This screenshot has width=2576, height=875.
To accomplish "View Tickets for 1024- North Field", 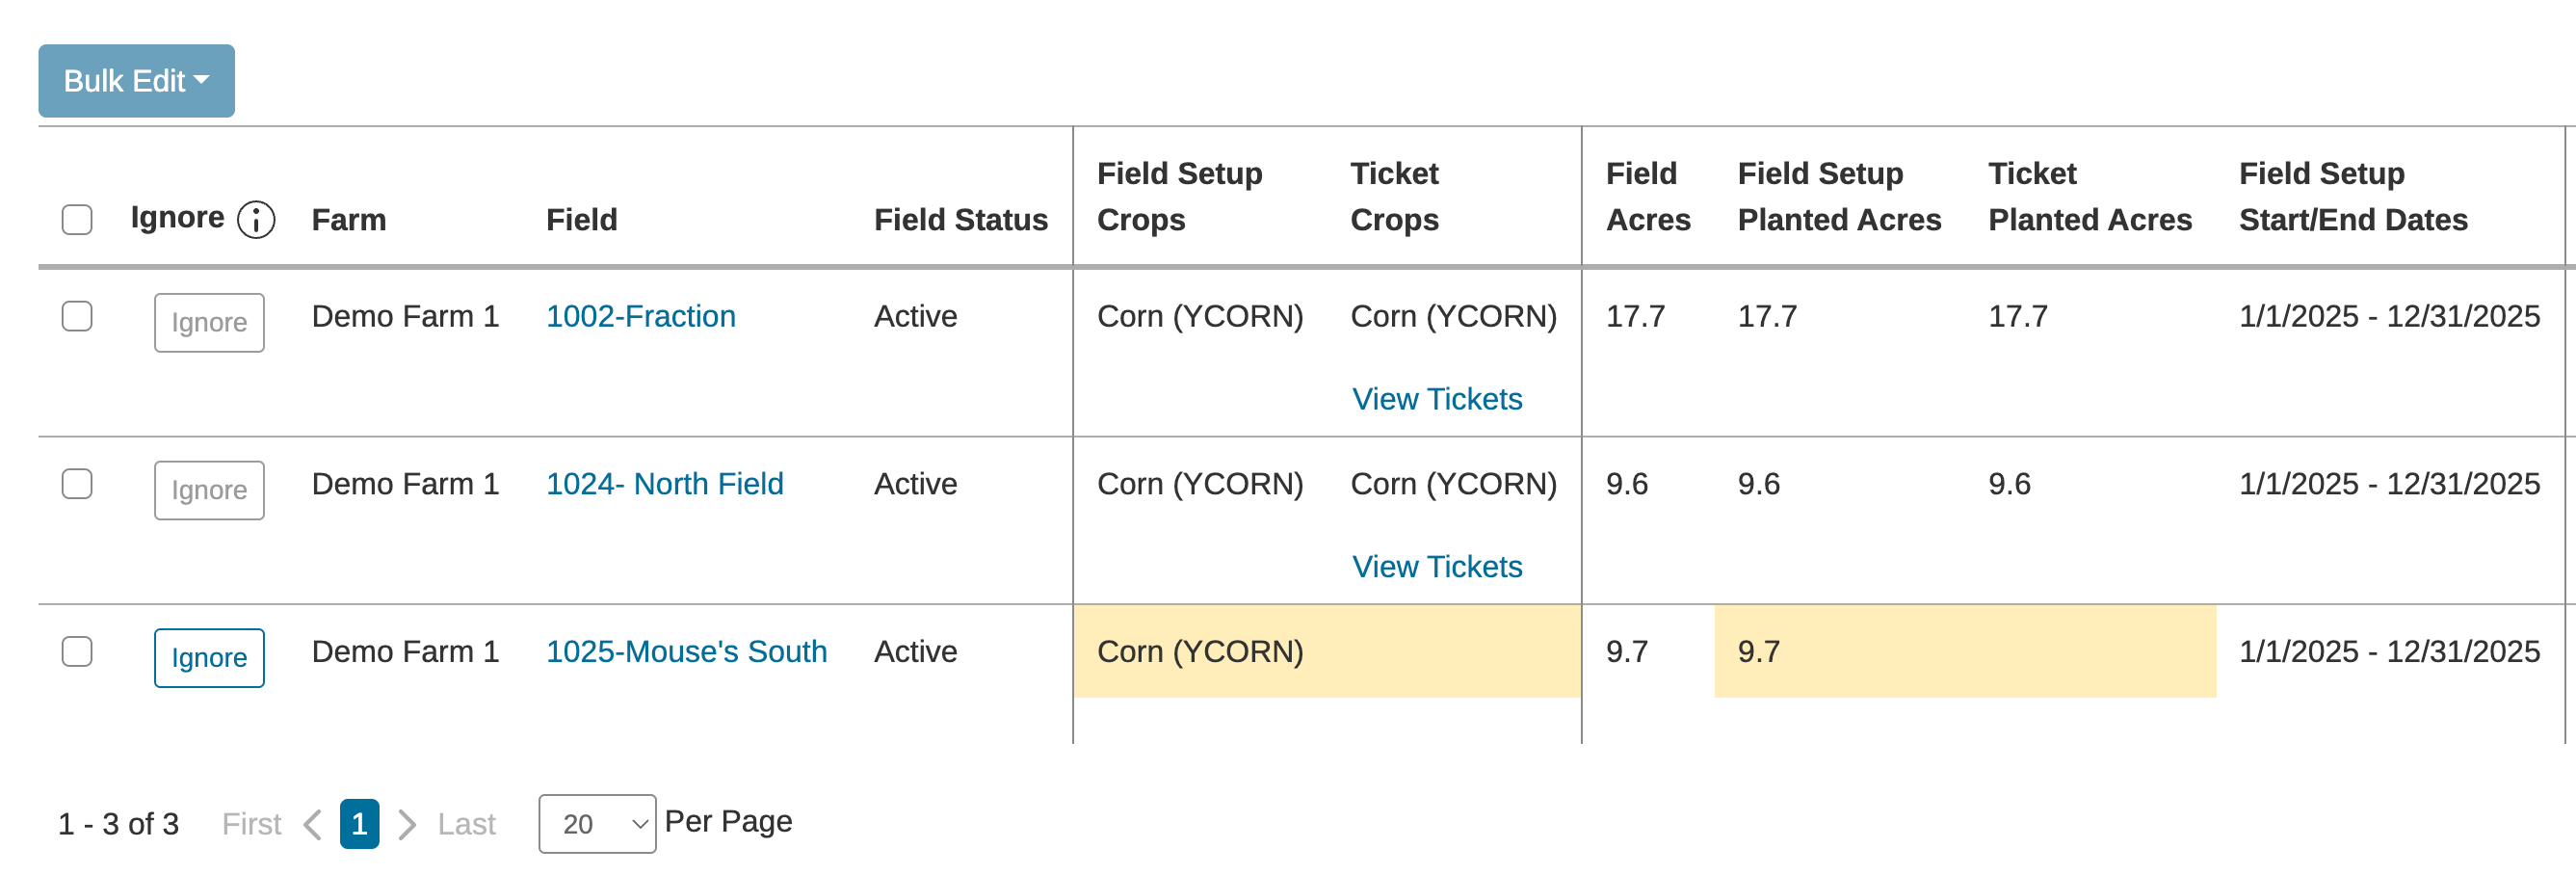I will click(1436, 567).
